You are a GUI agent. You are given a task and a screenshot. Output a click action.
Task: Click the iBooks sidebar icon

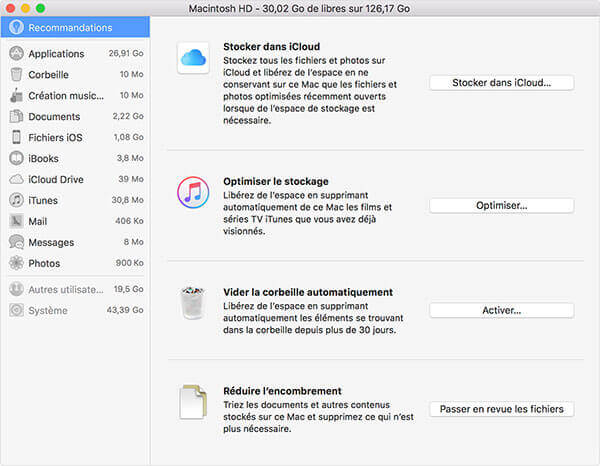(x=16, y=158)
